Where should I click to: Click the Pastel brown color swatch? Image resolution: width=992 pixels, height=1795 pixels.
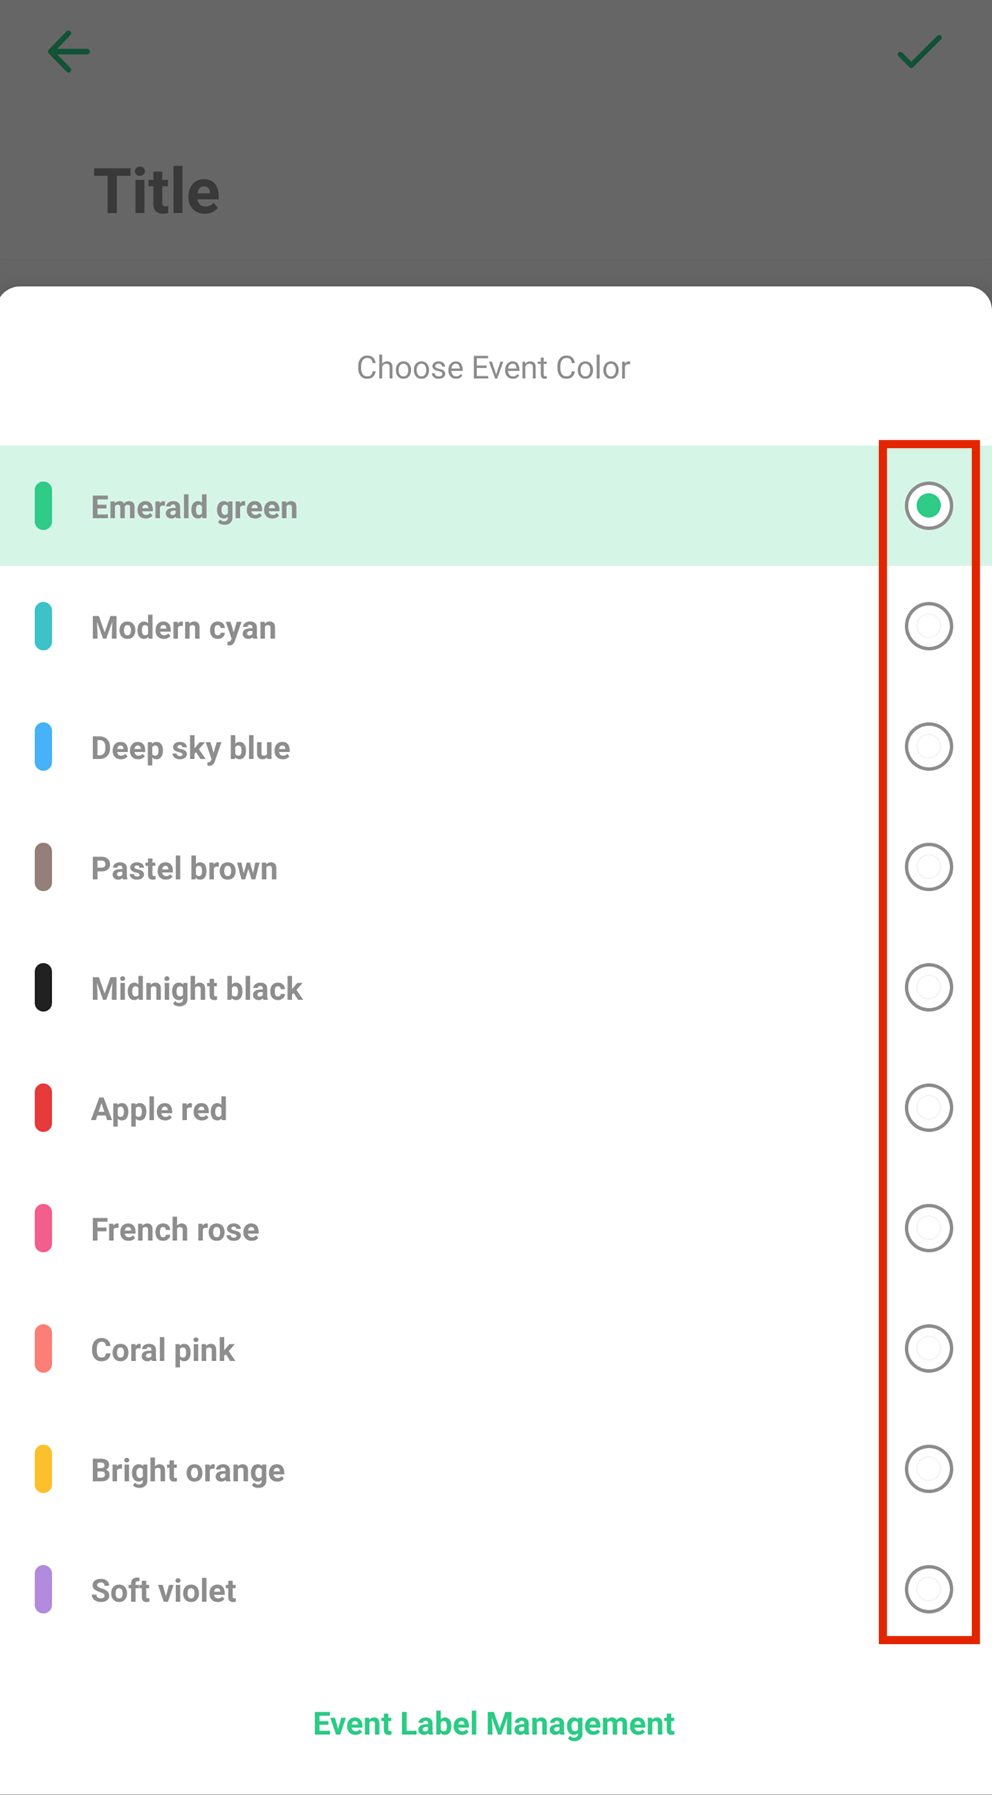42,867
